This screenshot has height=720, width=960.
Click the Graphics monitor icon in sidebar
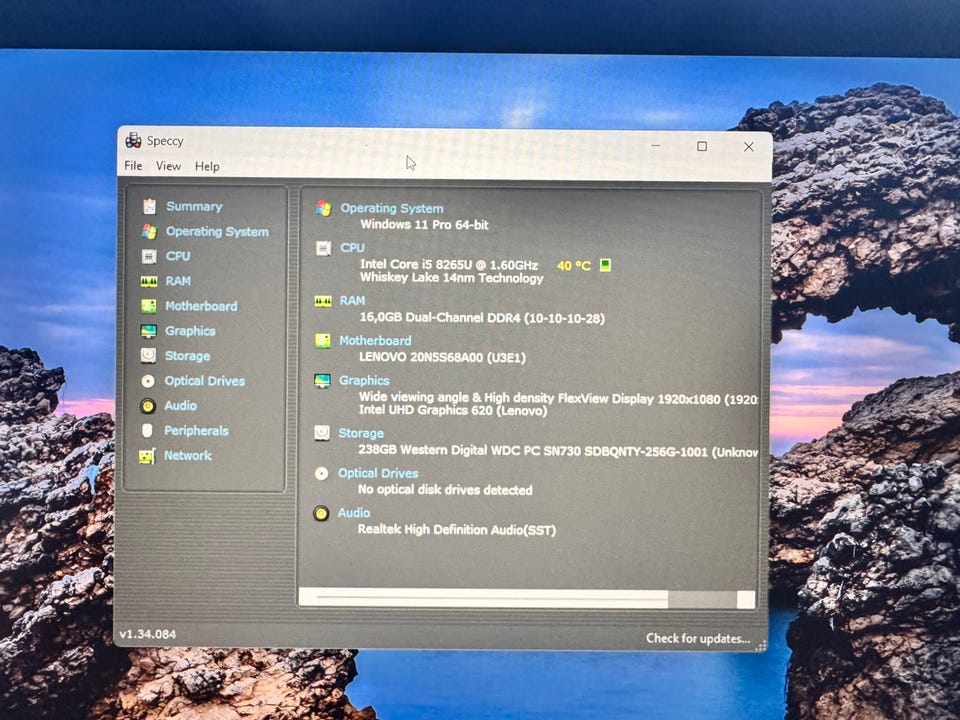click(x=149, y=331)
